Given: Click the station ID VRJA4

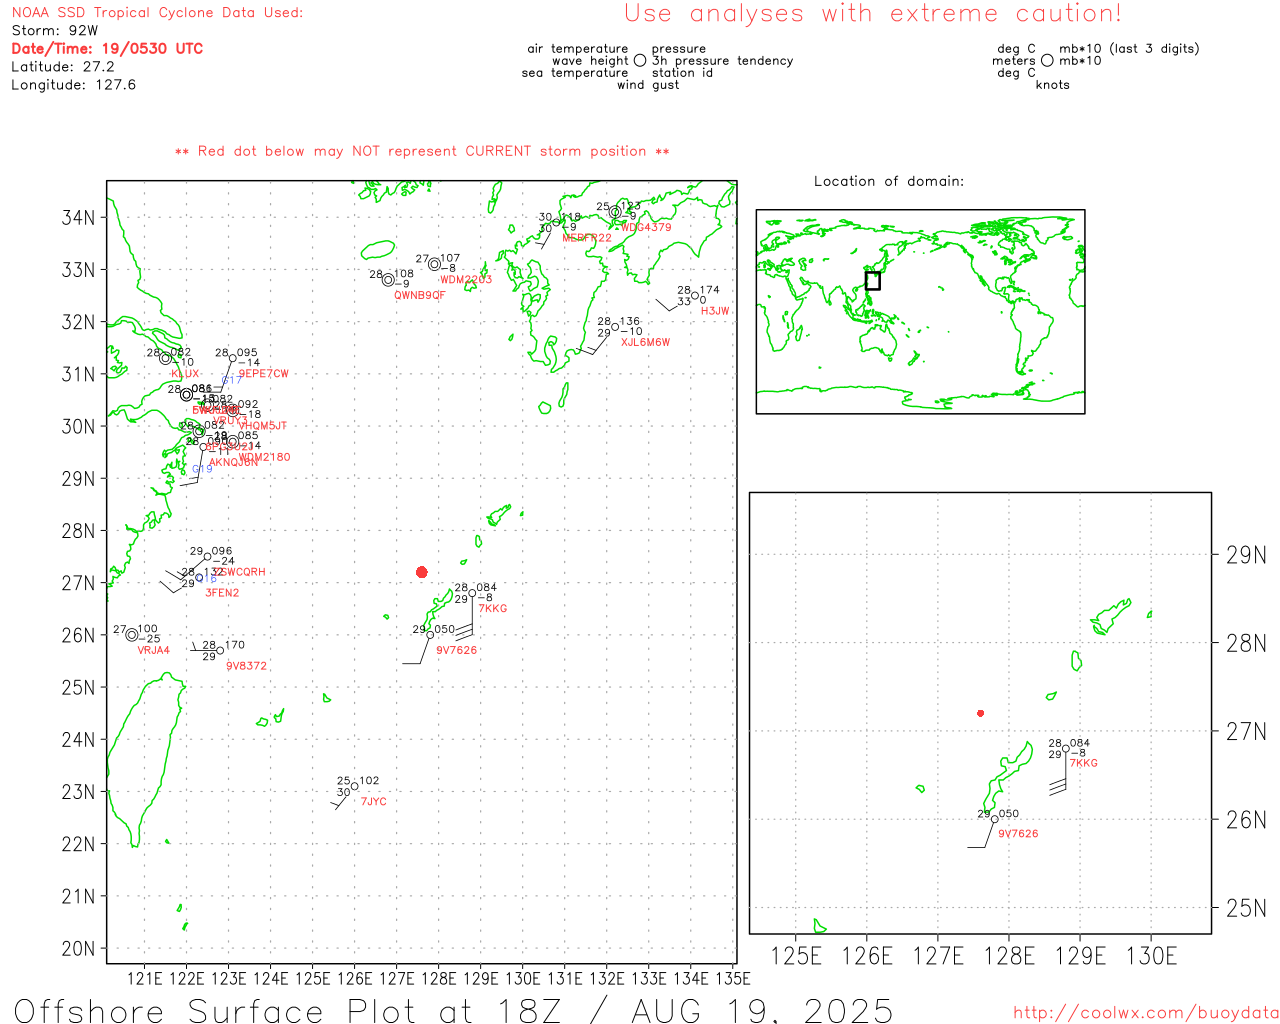Looking at the screenshot, I should [153, 651].
